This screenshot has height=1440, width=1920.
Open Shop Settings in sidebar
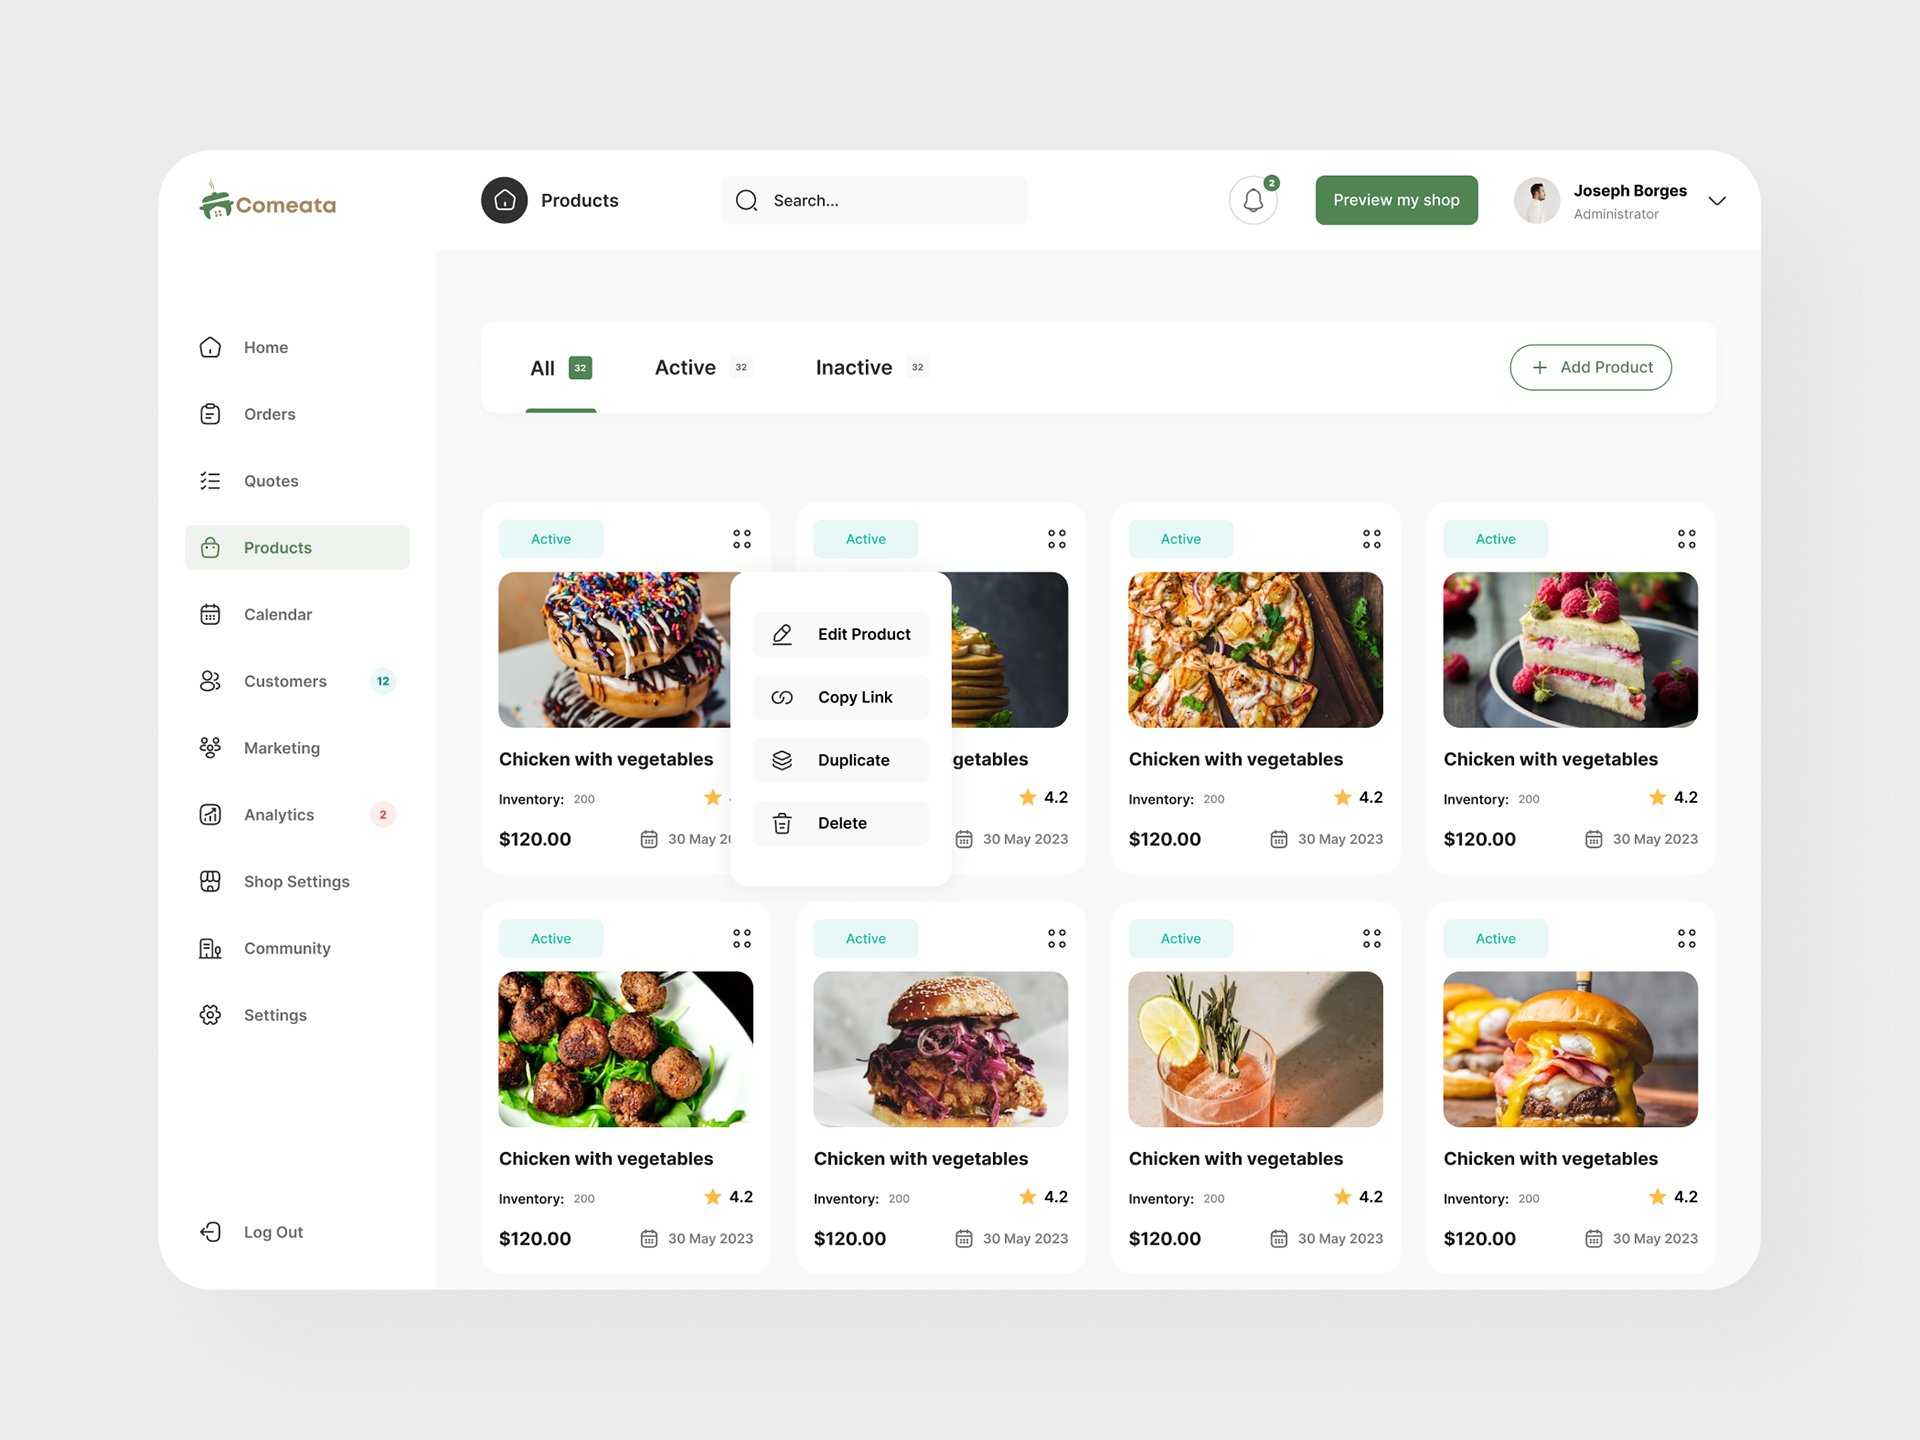point(296,882)
